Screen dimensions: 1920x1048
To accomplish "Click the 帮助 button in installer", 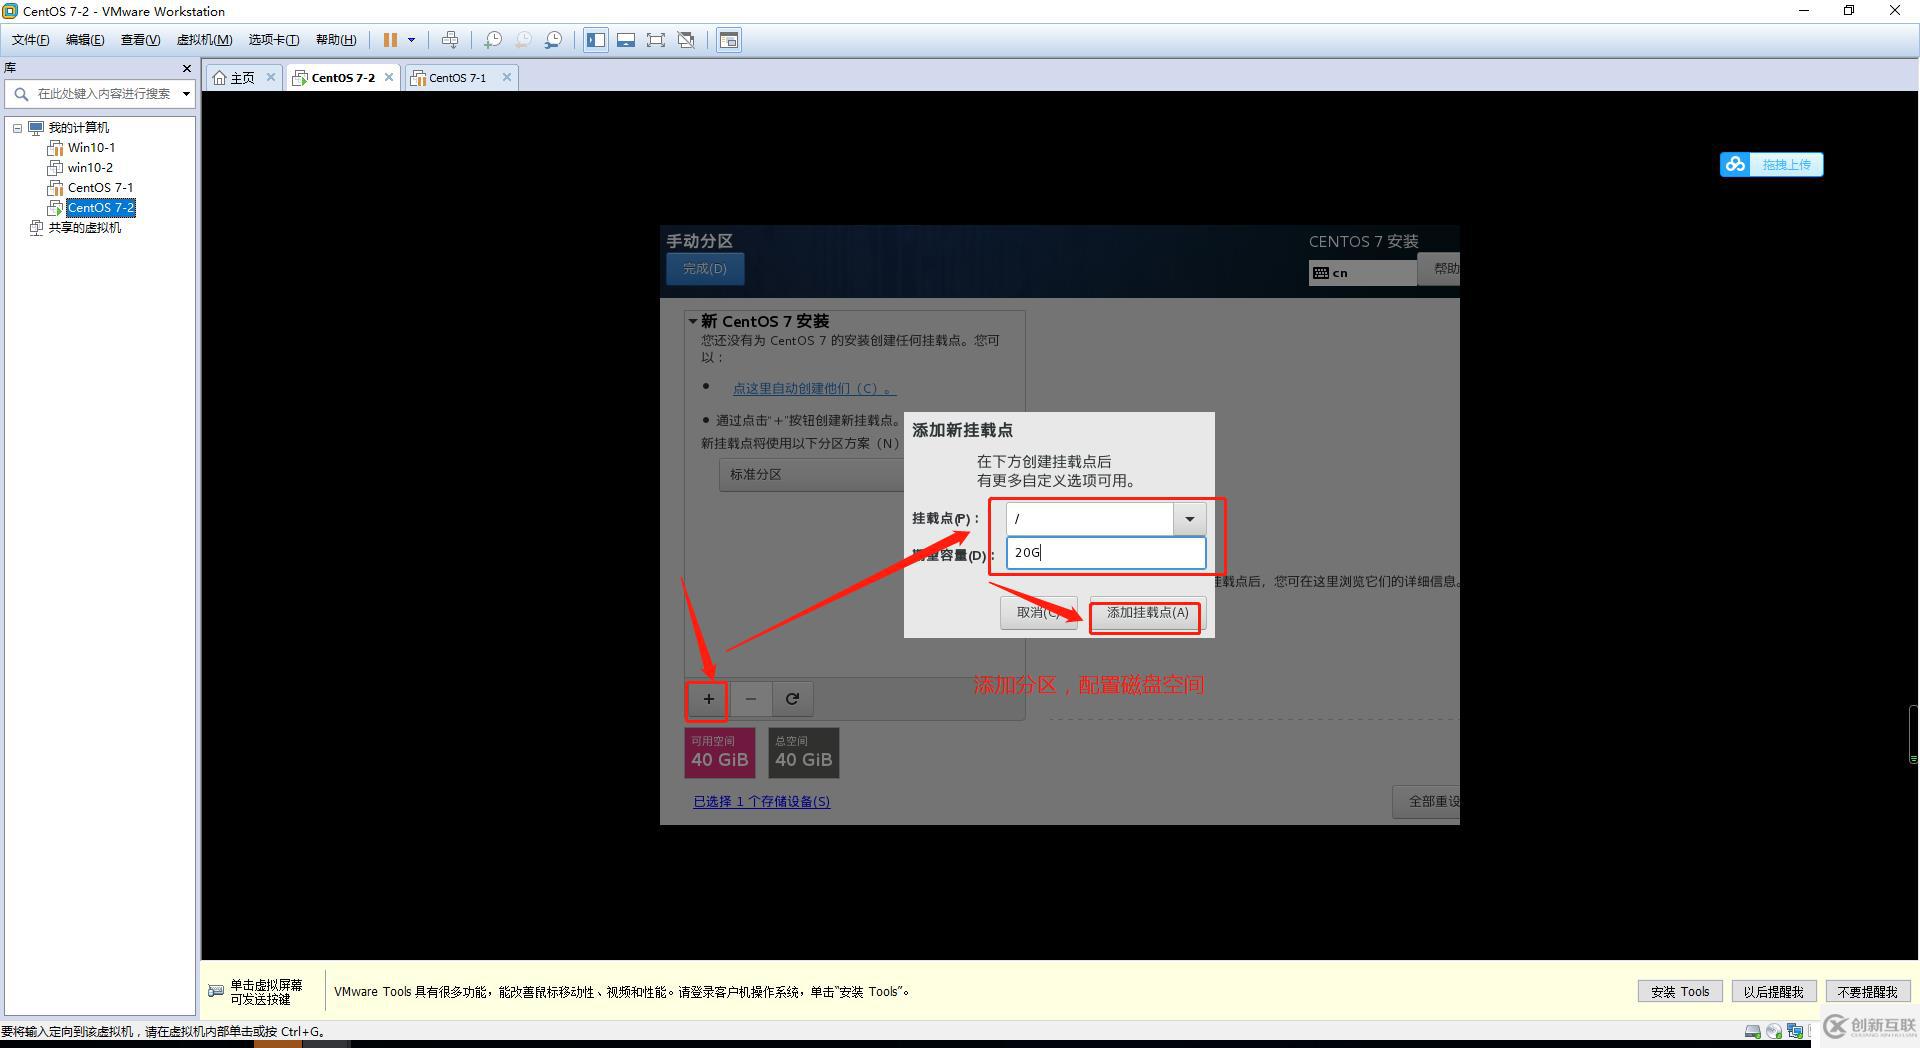I will click(x=1440, y=269).
